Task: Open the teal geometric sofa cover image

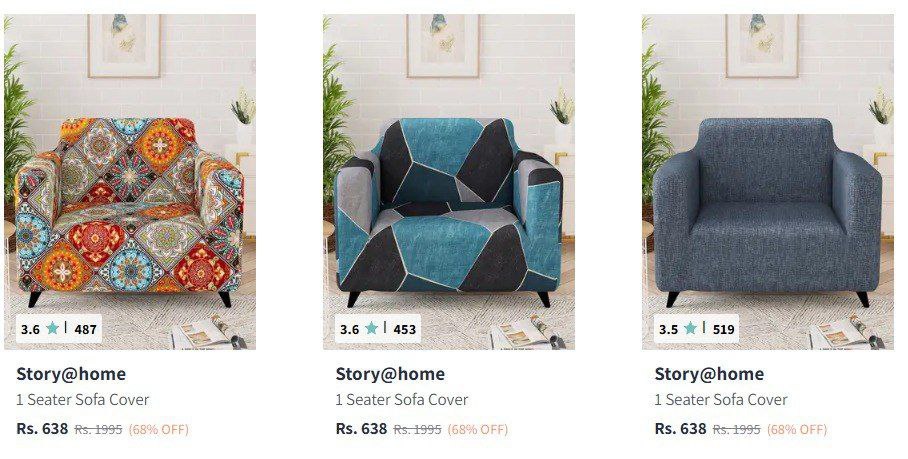Action: (x=449, y=182)
